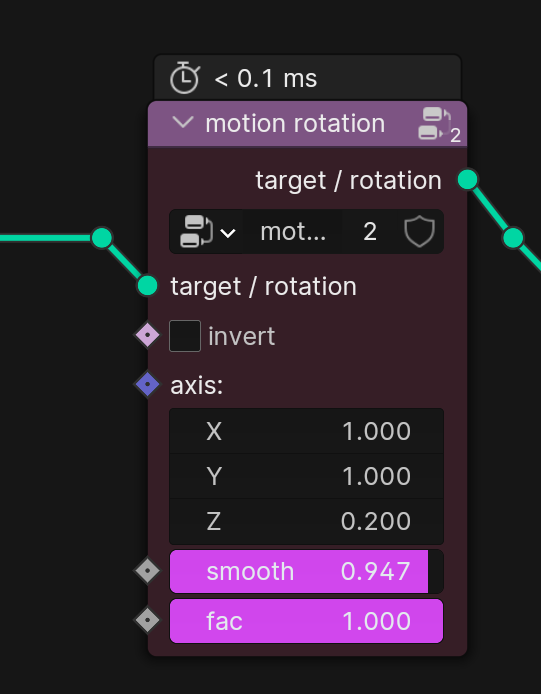Click the '< 0.1 ms' timing label
Image resolution: width=541 pixels, height=694 pixels.
pos(266,79)
